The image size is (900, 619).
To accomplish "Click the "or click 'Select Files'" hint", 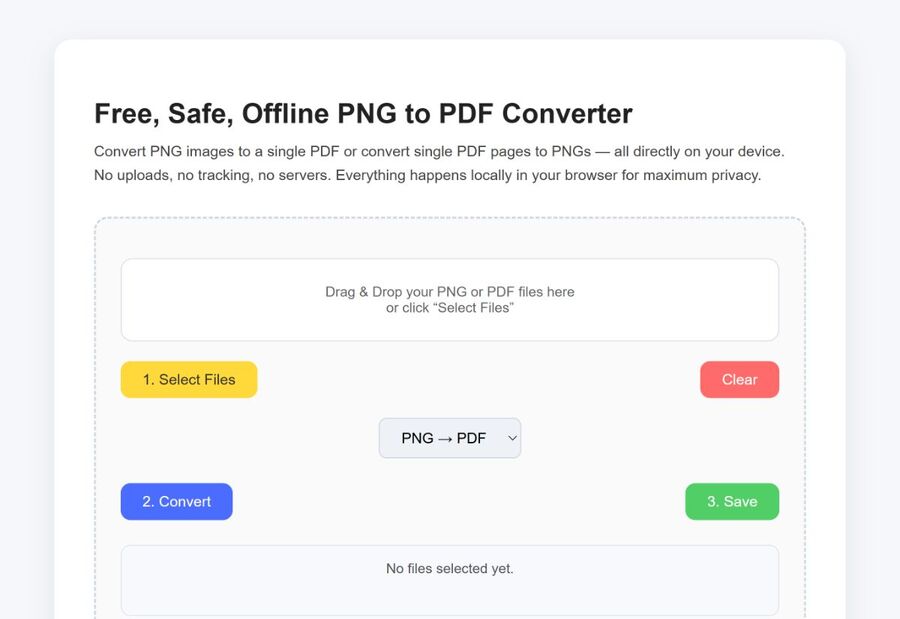I will pos(449,308).
